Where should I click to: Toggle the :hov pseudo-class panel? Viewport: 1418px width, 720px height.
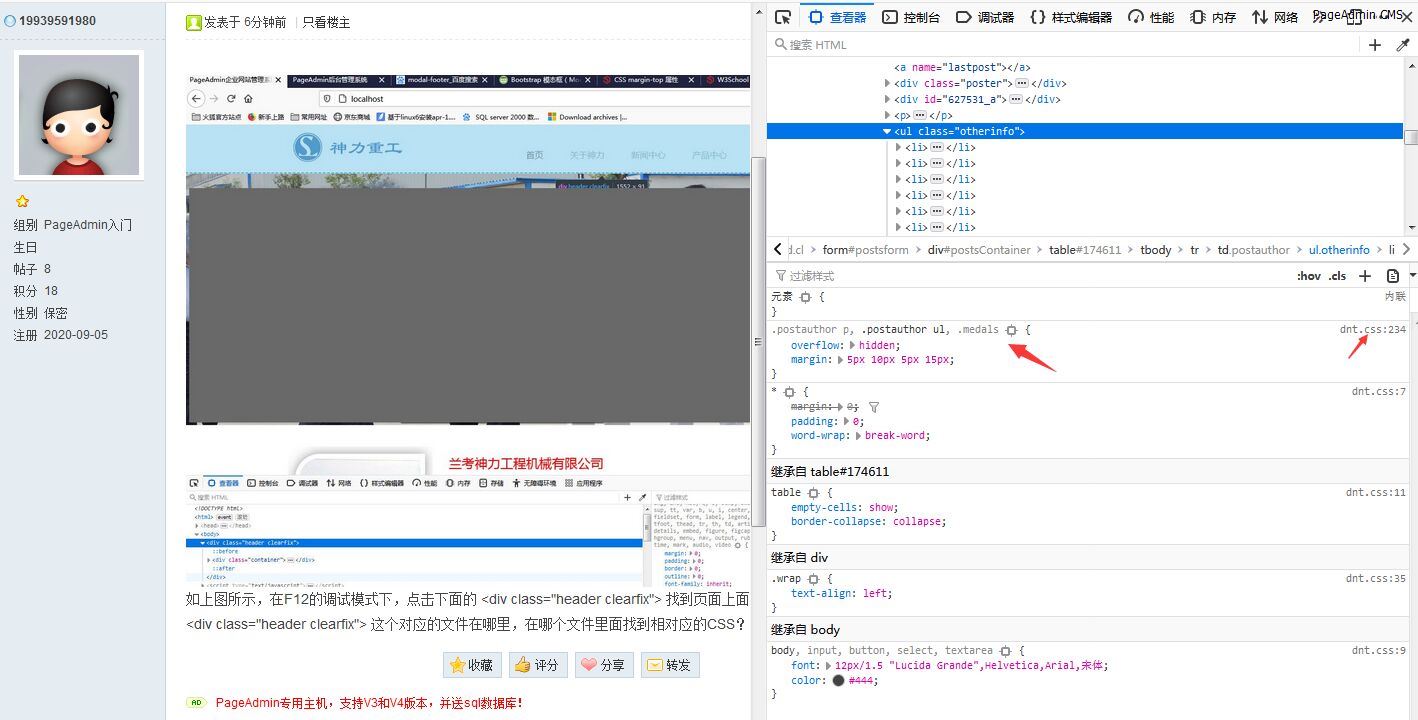1308,276
